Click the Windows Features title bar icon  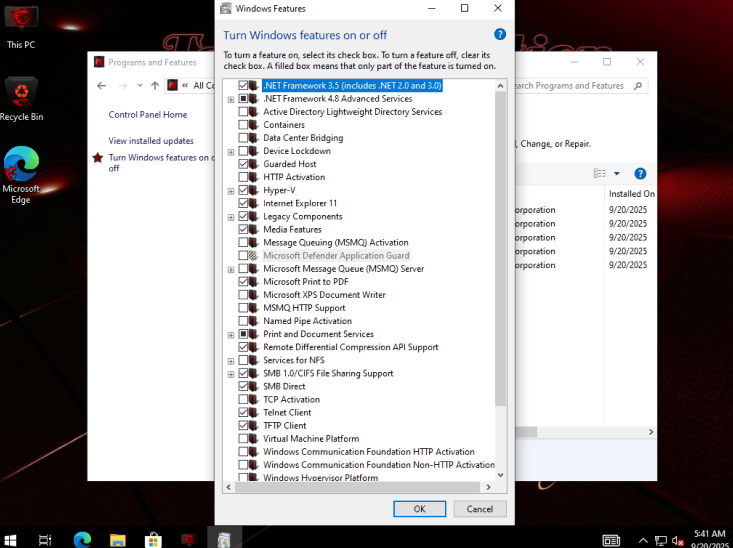[x=226, y=8]
